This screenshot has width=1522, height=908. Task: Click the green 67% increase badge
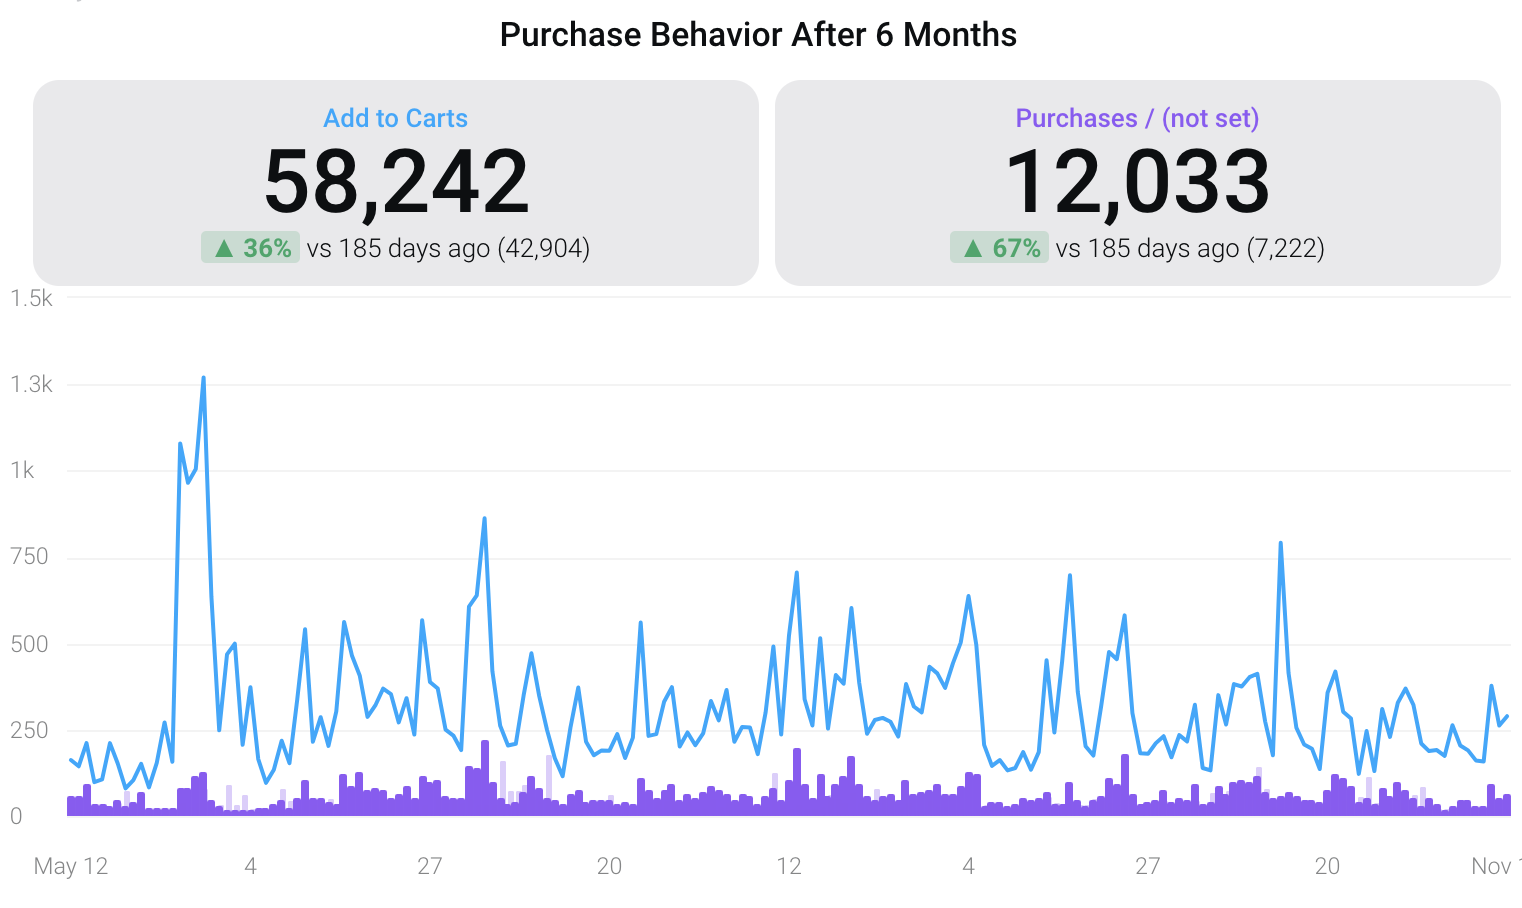tap(1000, 248)
